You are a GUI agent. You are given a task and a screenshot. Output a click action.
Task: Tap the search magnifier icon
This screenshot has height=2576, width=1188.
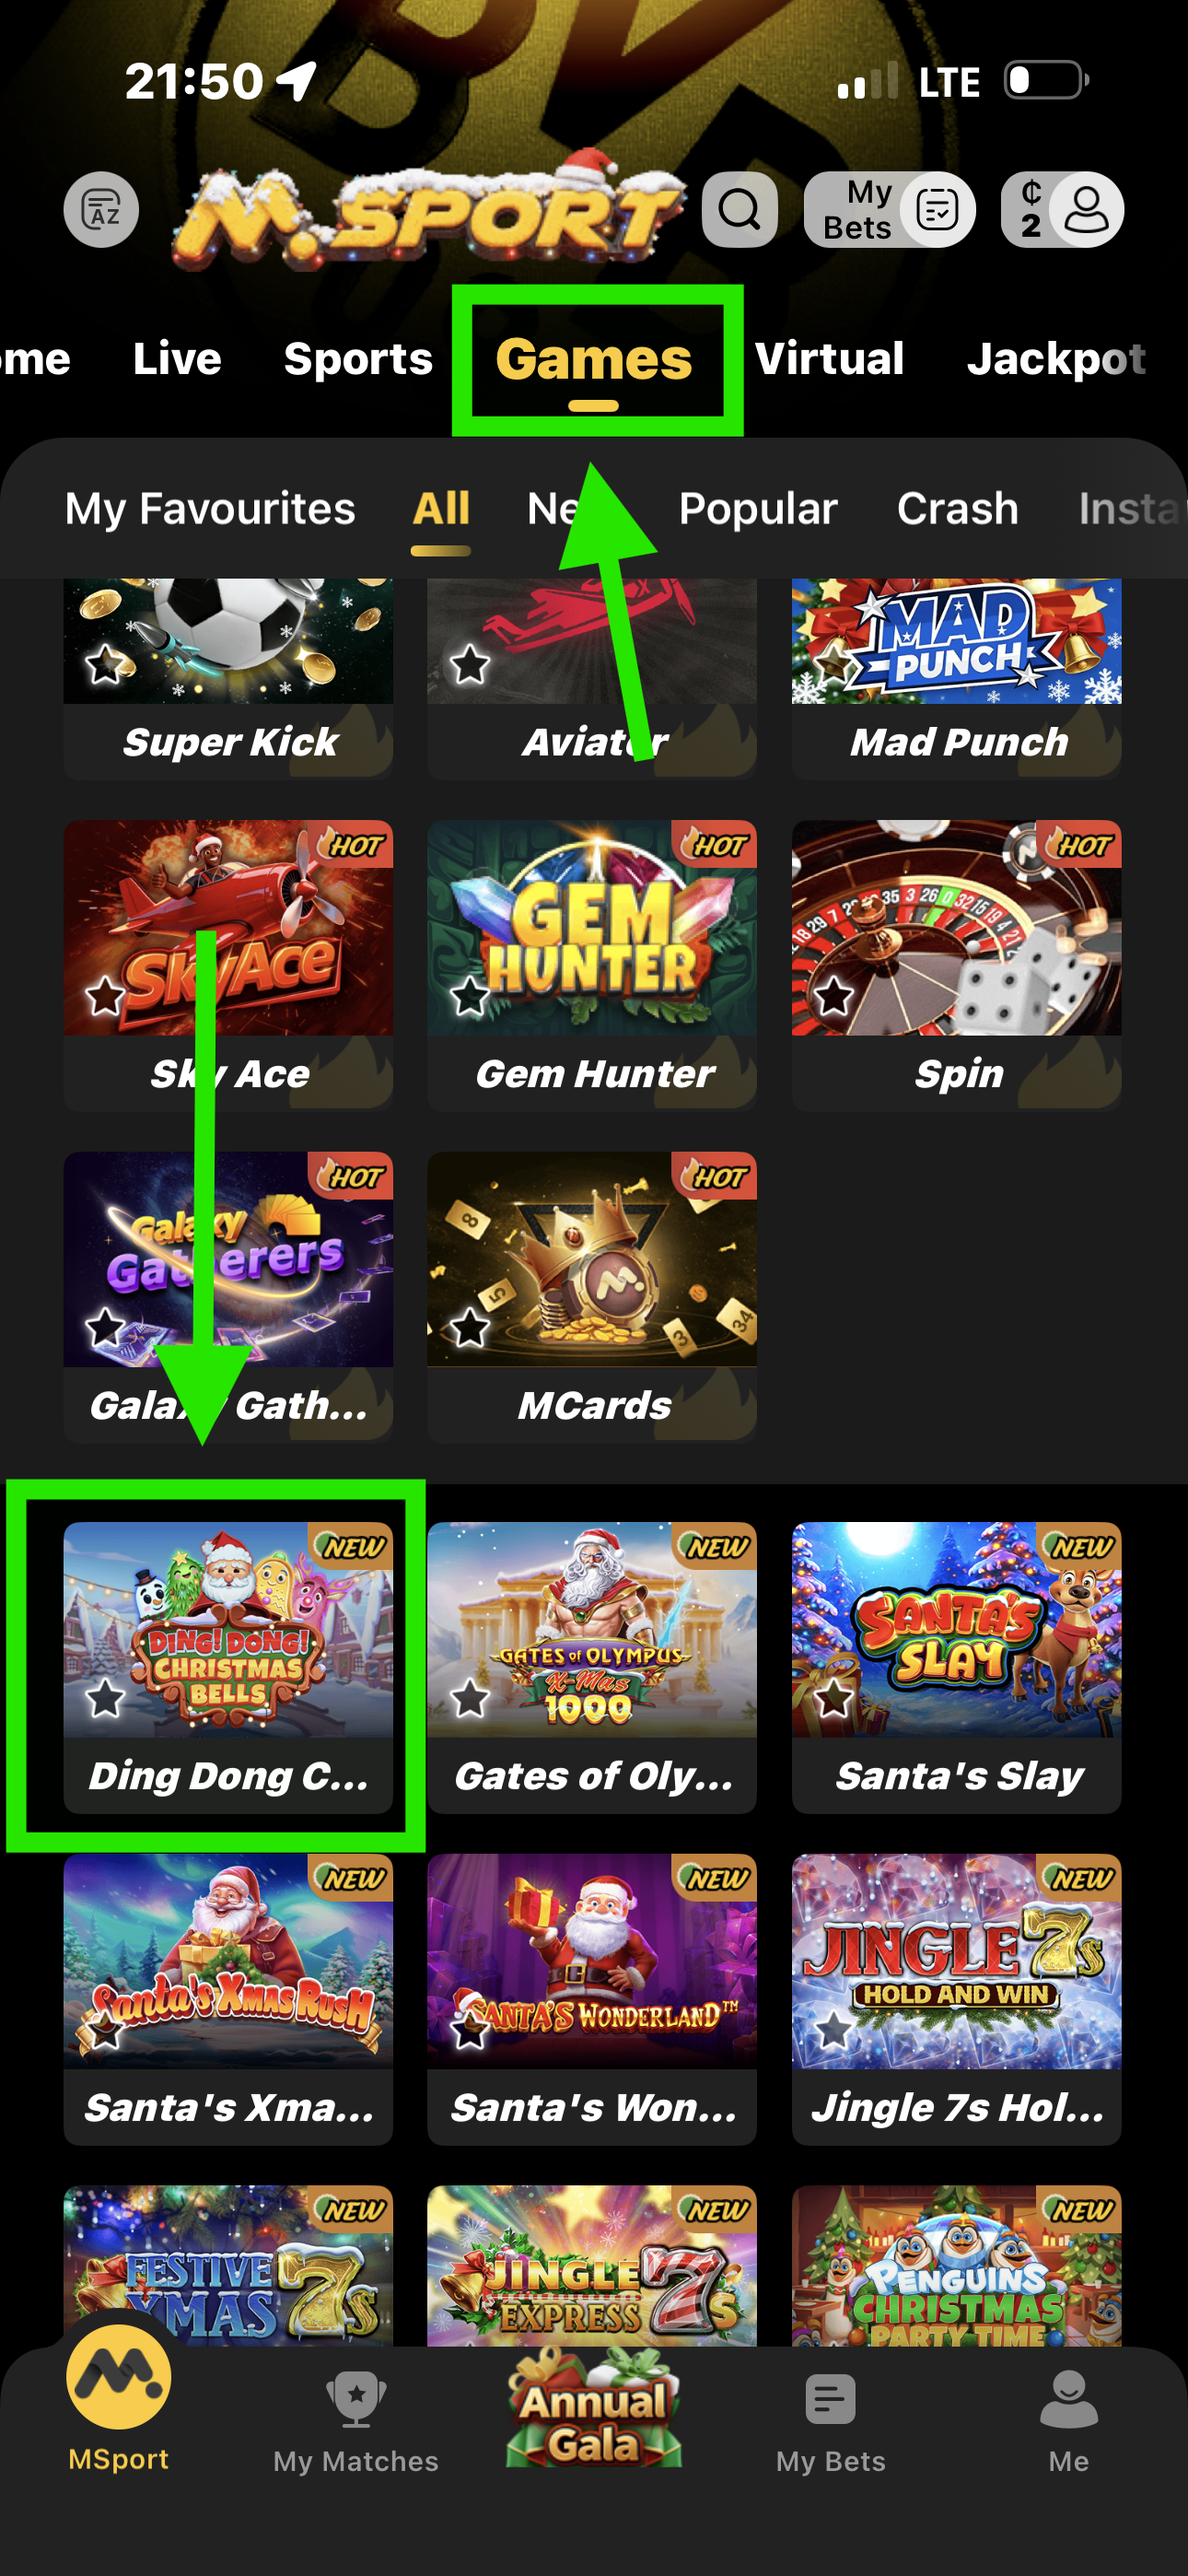[x=739, y=210]
